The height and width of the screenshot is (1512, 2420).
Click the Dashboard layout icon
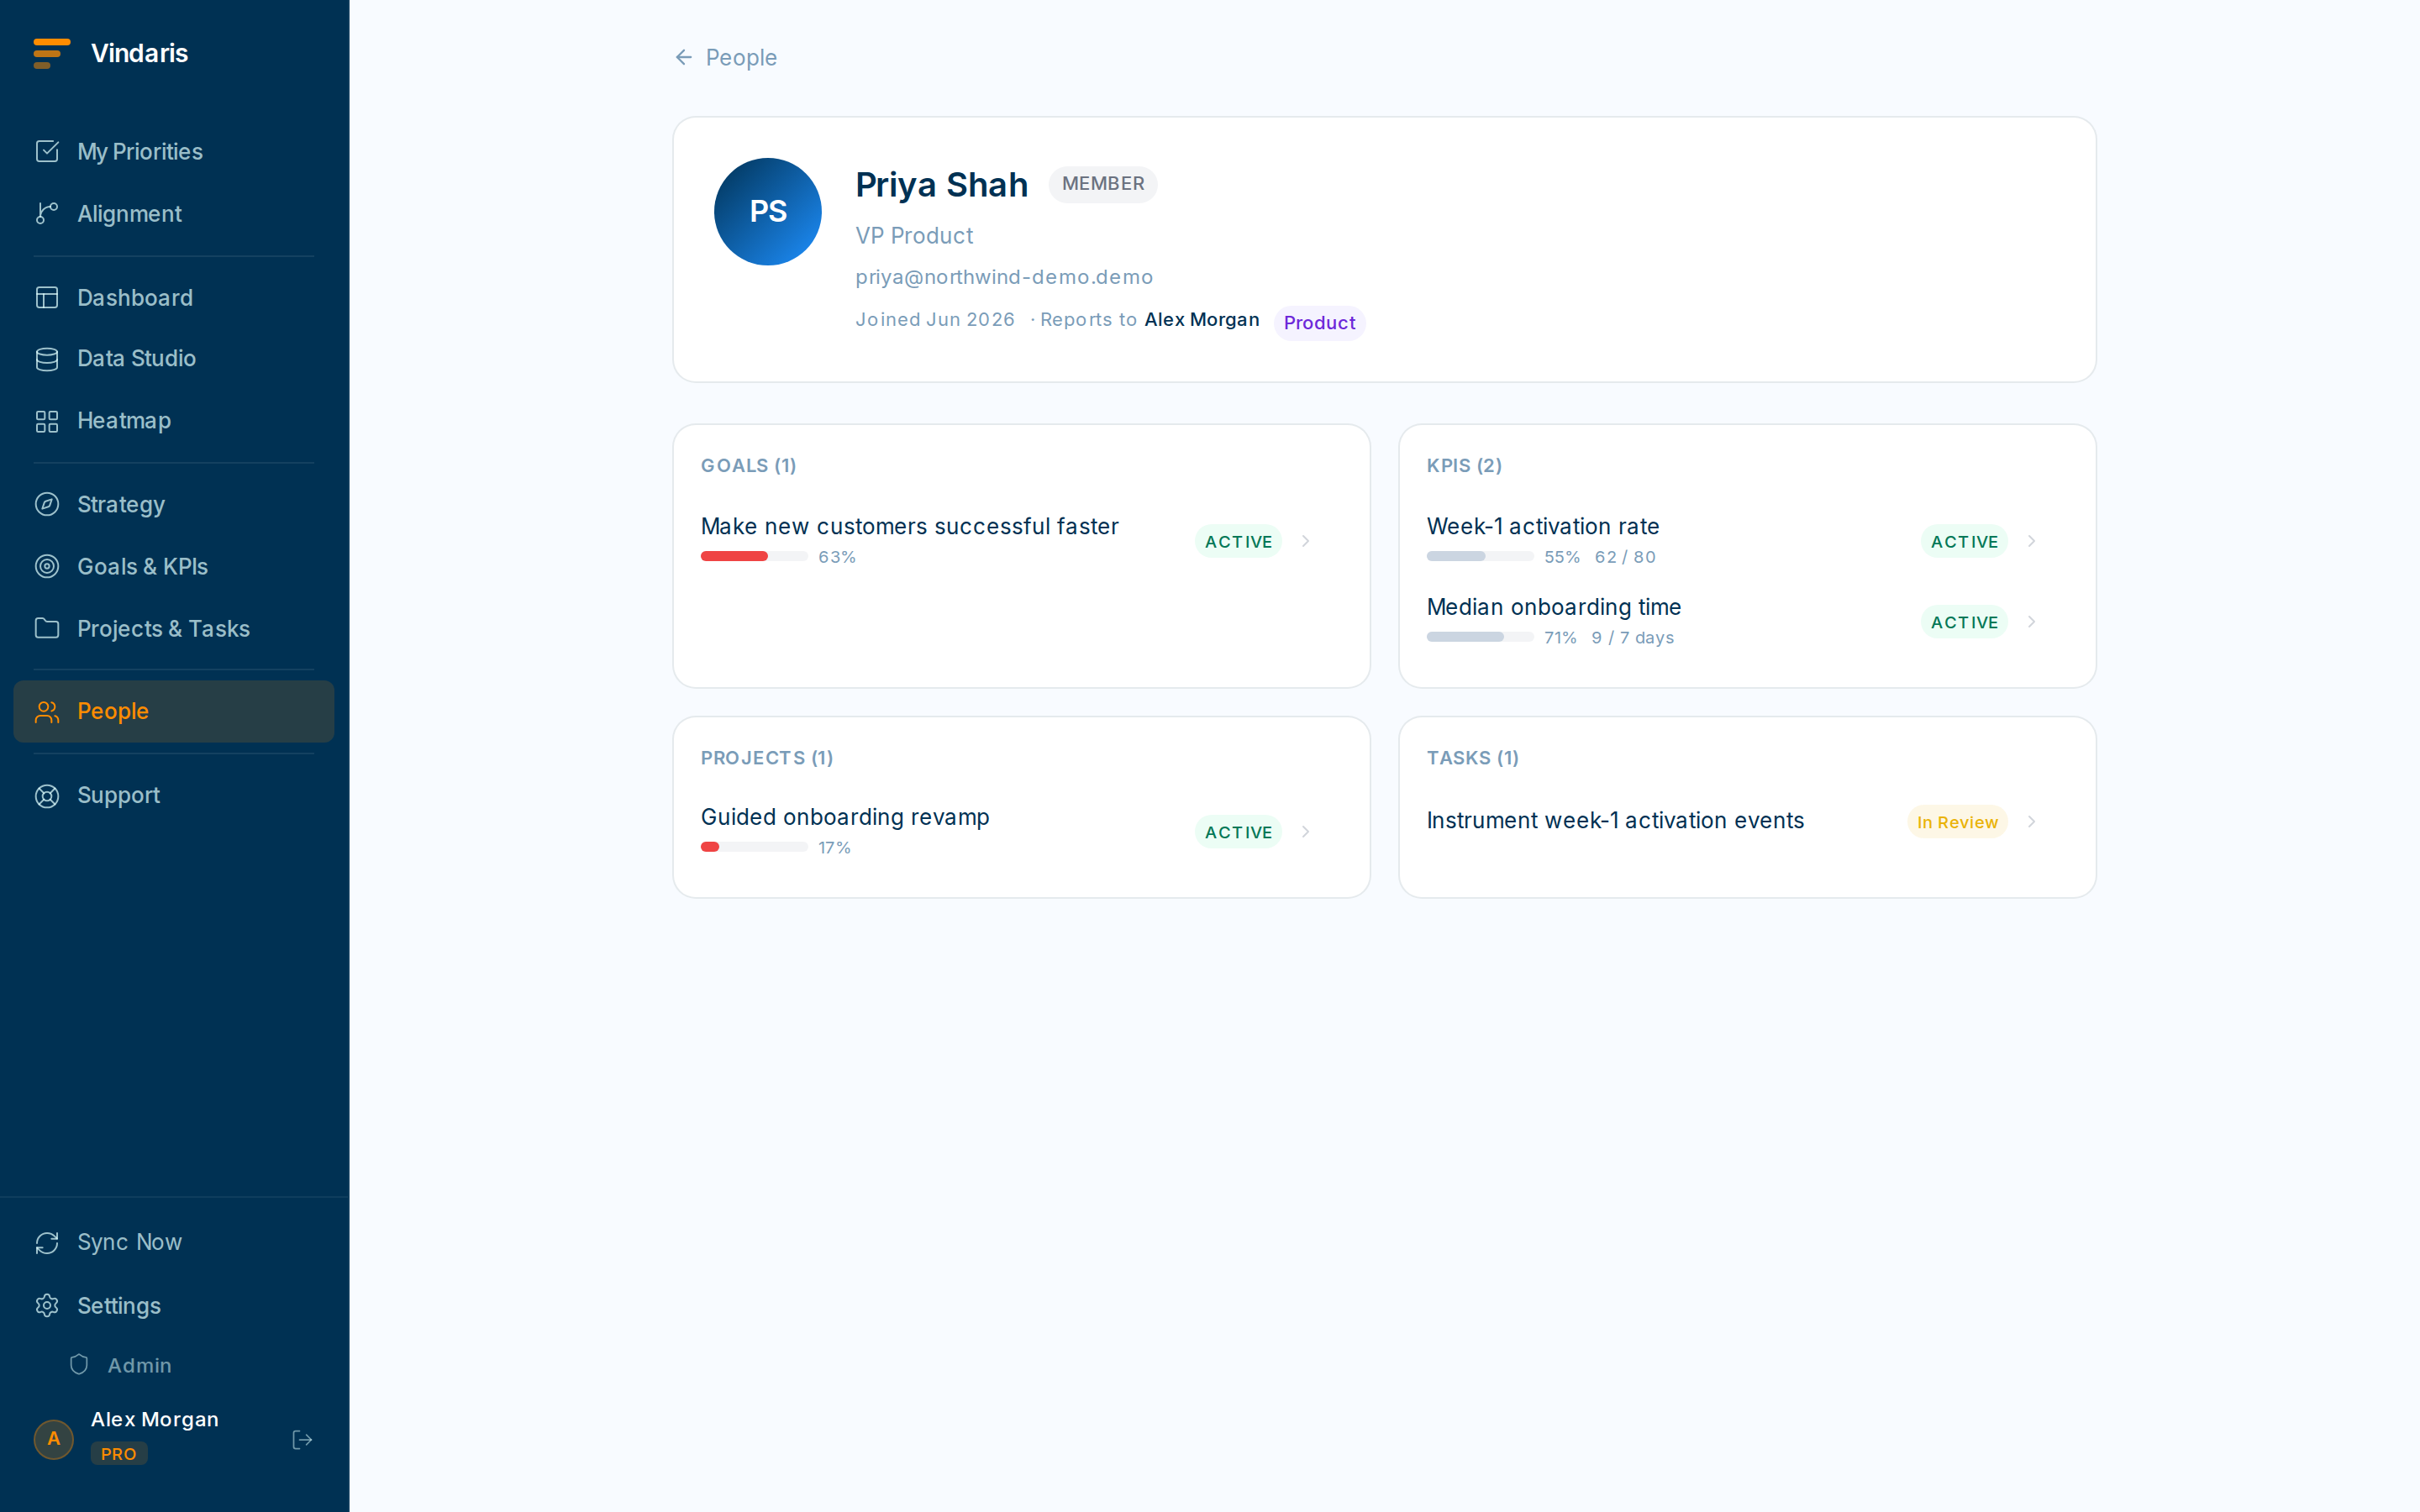tap(47, 297)
